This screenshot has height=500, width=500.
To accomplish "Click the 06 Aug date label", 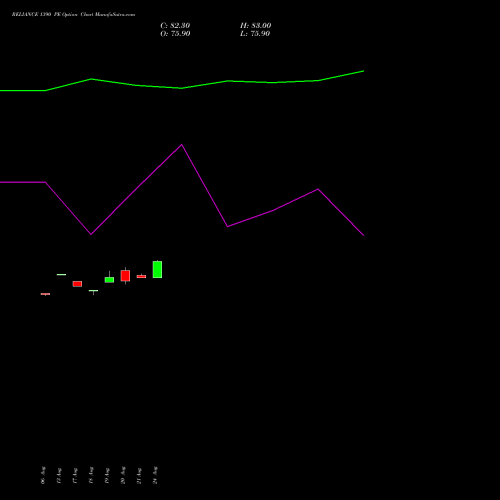I will 43,475.
